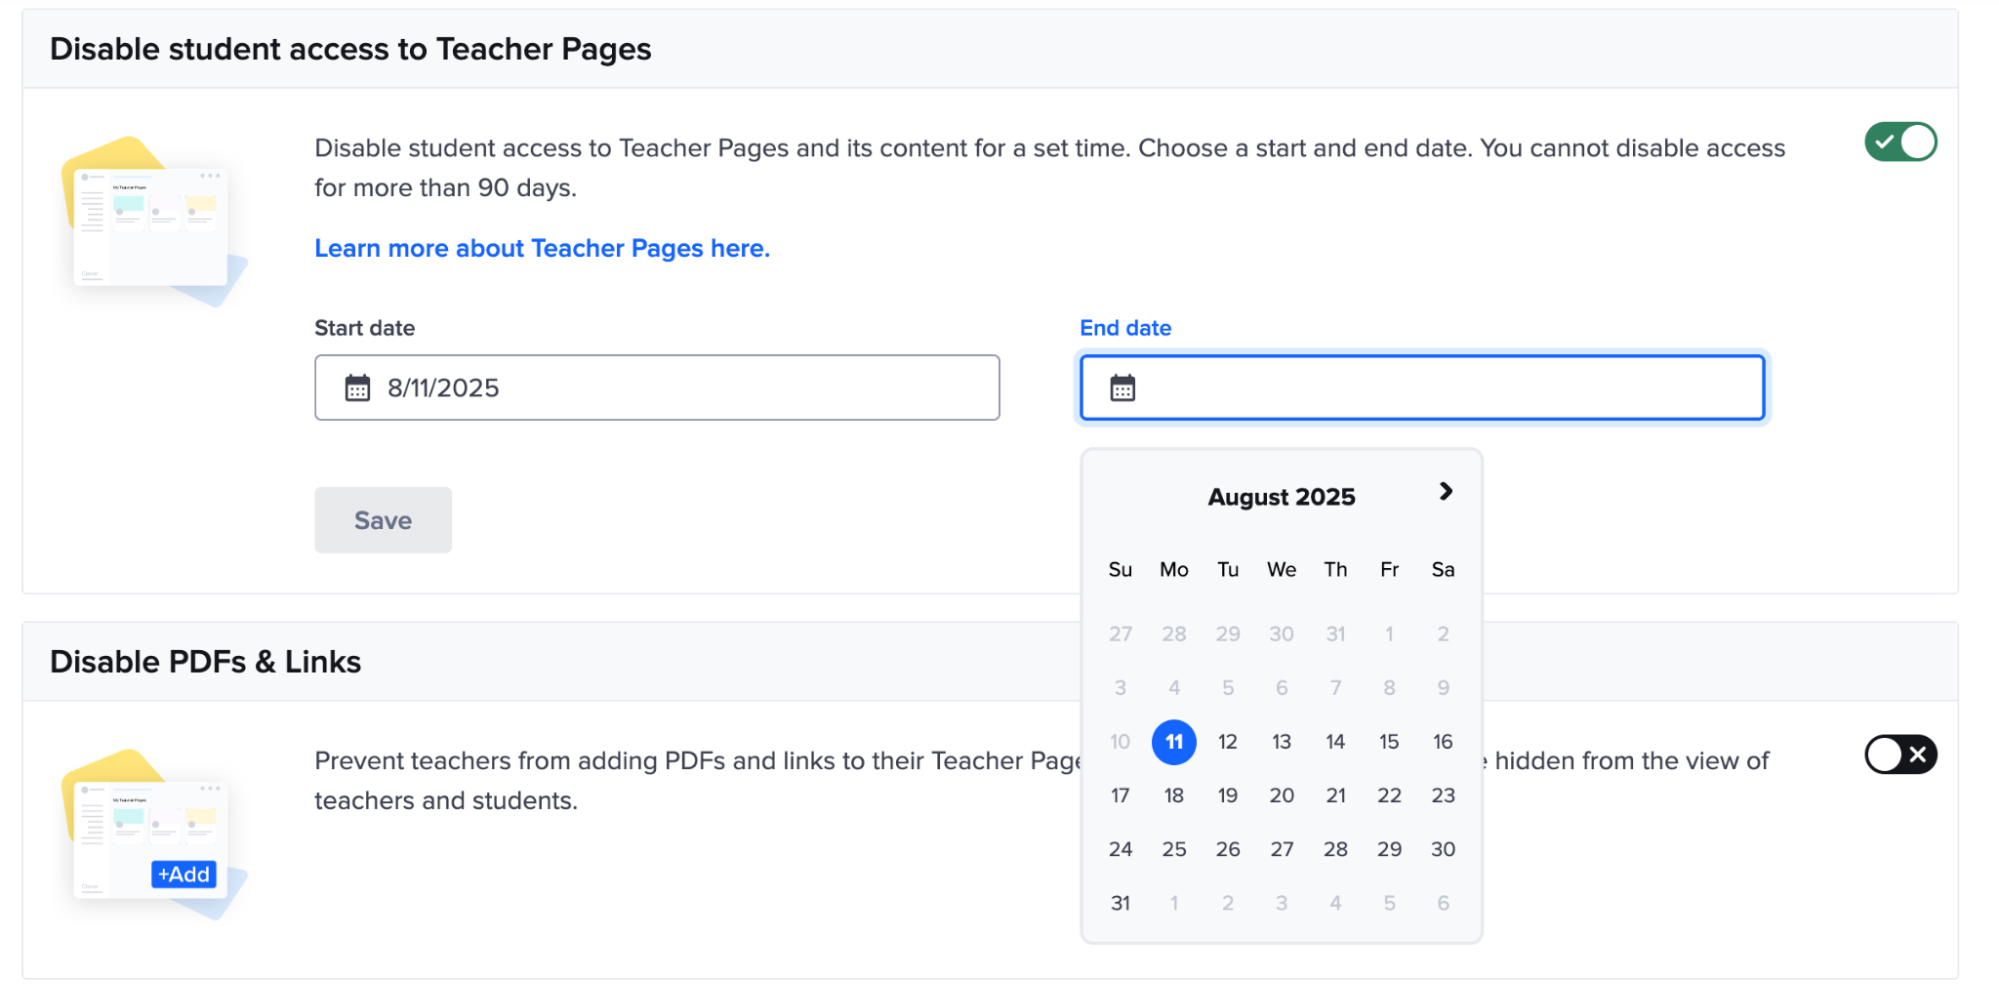Click inside the empty End date field
Image resolution: width=1999 pixels, height=1004 pixels.
pos(1422,388)
